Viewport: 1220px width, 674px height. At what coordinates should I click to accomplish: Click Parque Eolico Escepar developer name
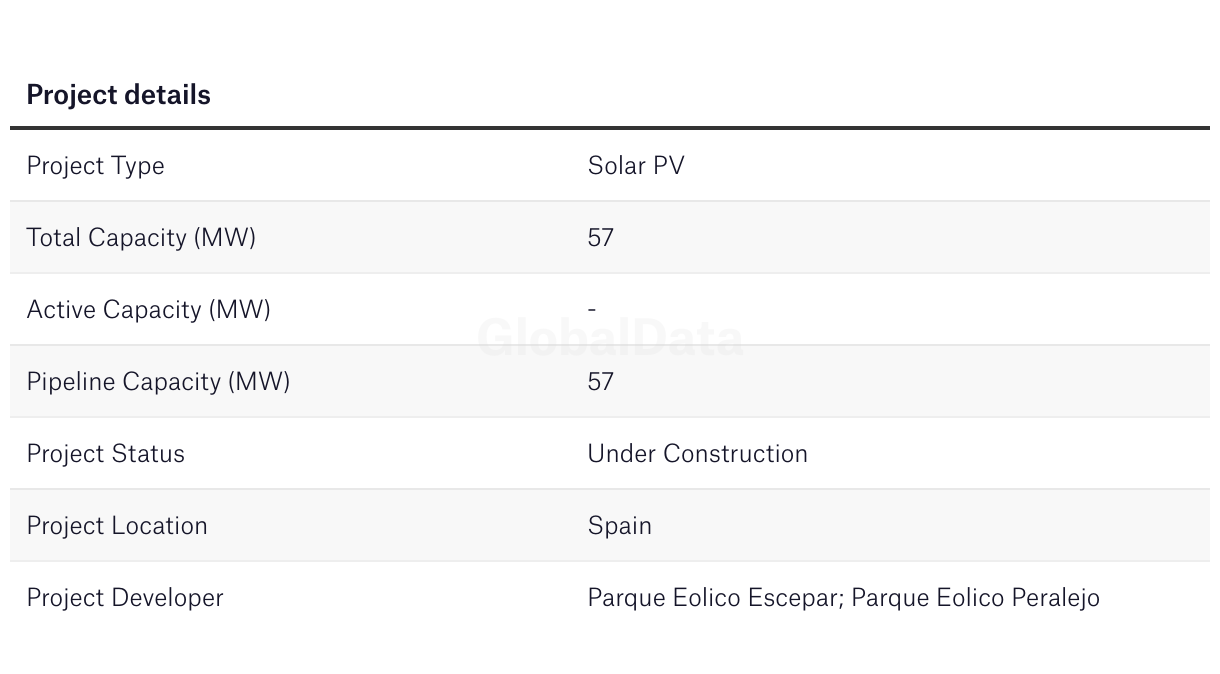(x=715, y=598)
